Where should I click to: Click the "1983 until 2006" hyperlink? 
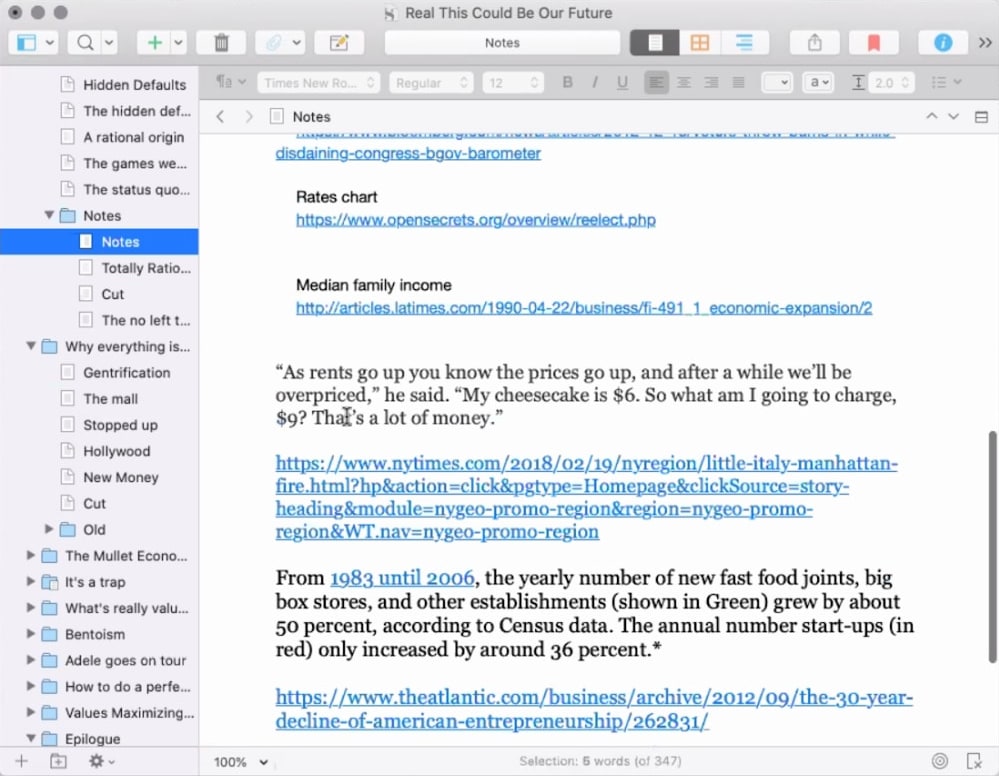pos(401,578)
